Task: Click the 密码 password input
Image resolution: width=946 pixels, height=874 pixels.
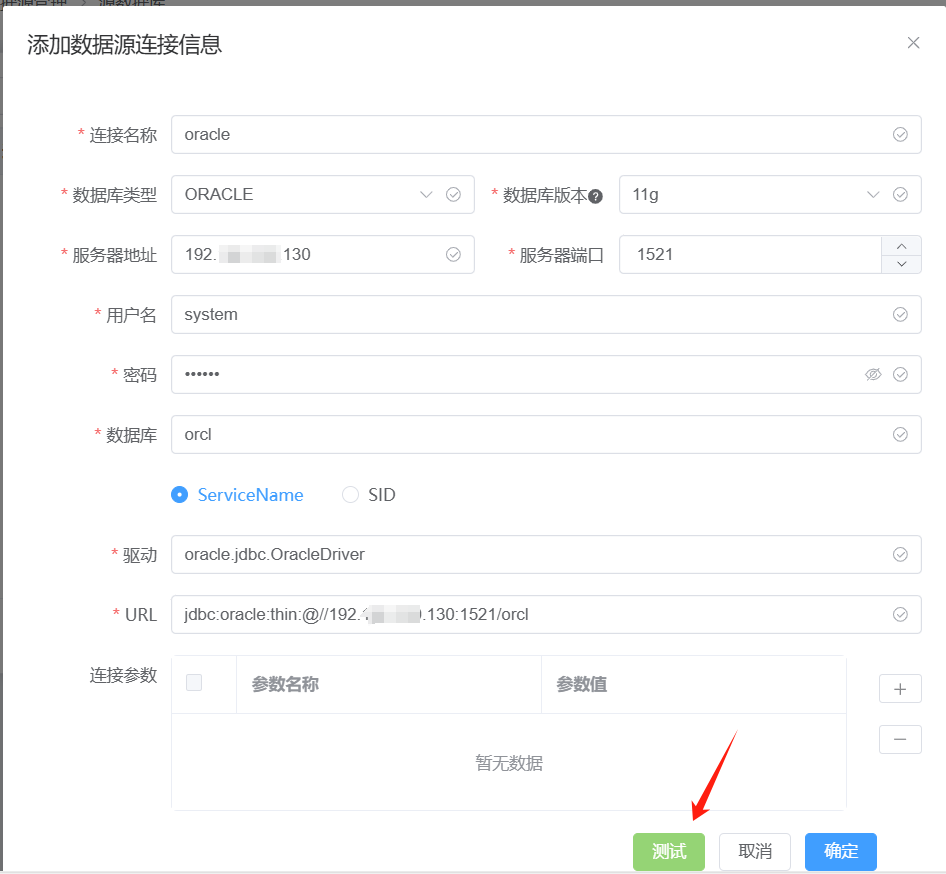Action: tap(546, 375)
